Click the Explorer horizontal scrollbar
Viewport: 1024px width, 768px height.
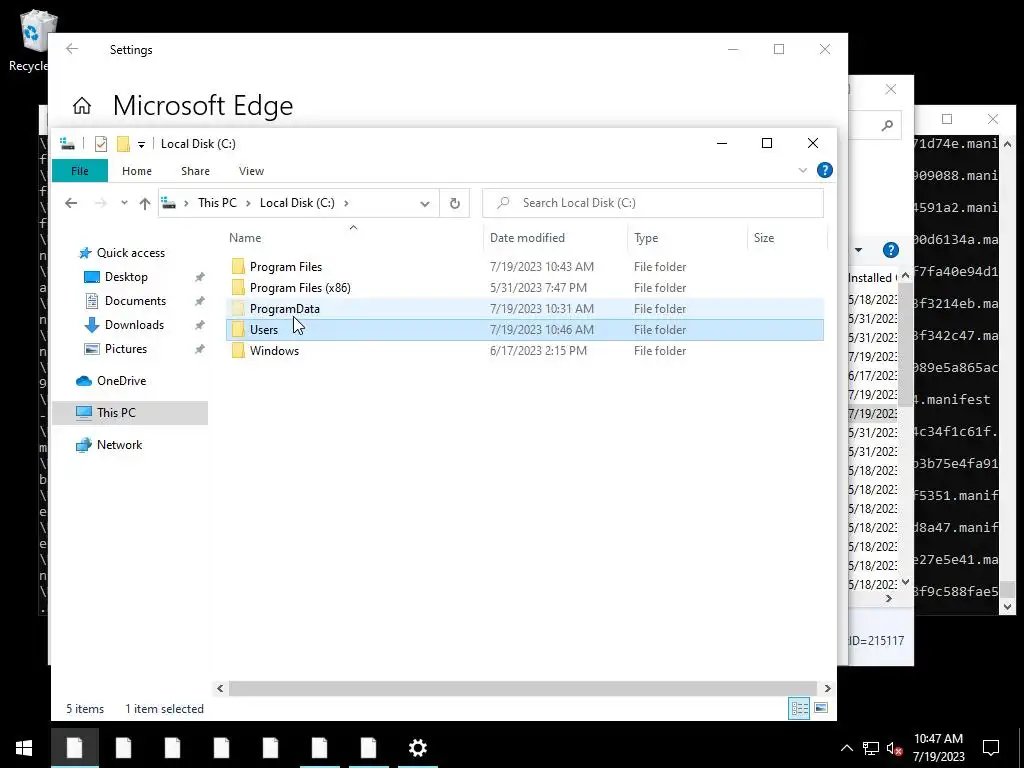coord(522,688)
